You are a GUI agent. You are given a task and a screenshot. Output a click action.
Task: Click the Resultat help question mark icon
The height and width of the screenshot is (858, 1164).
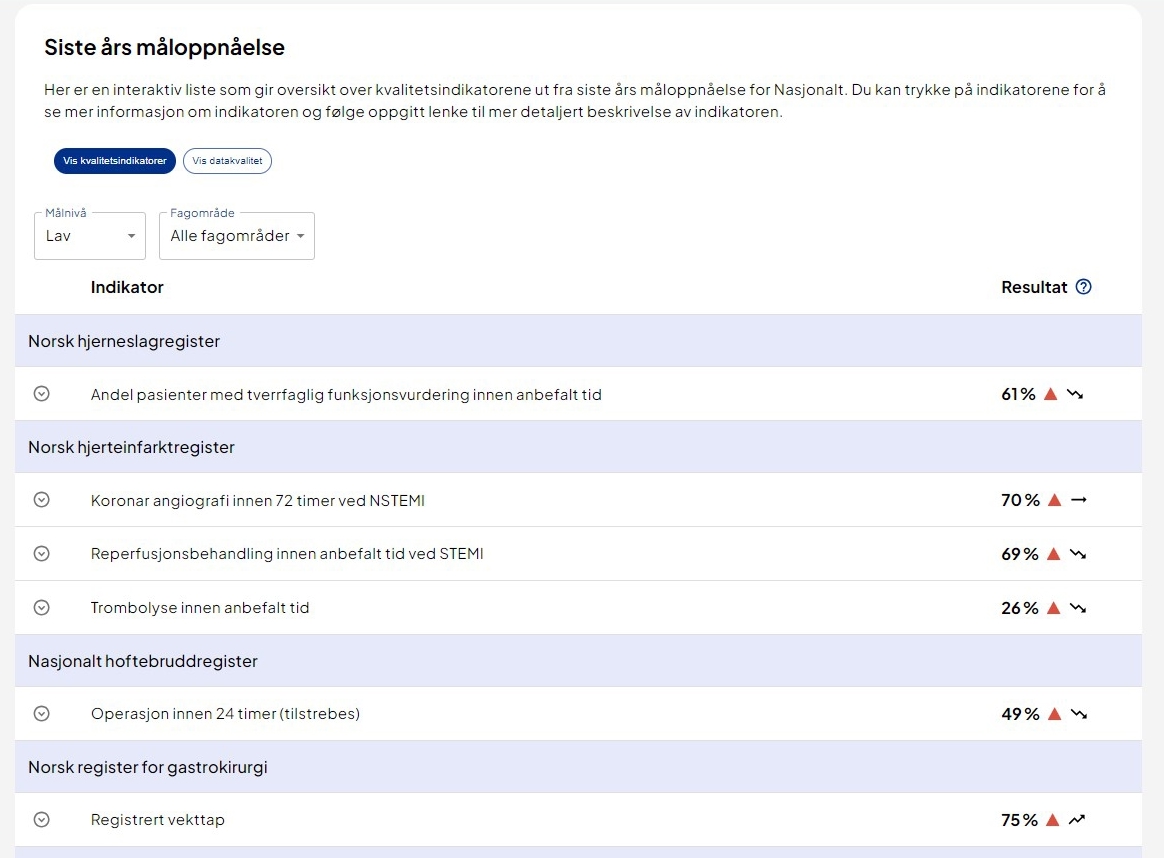(1083, 287)
